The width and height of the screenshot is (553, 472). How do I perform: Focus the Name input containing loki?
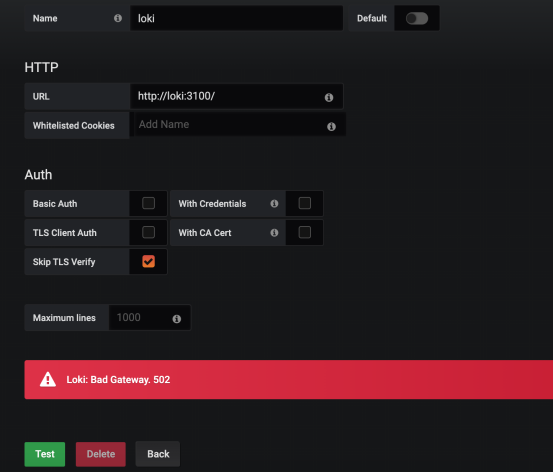237,18
